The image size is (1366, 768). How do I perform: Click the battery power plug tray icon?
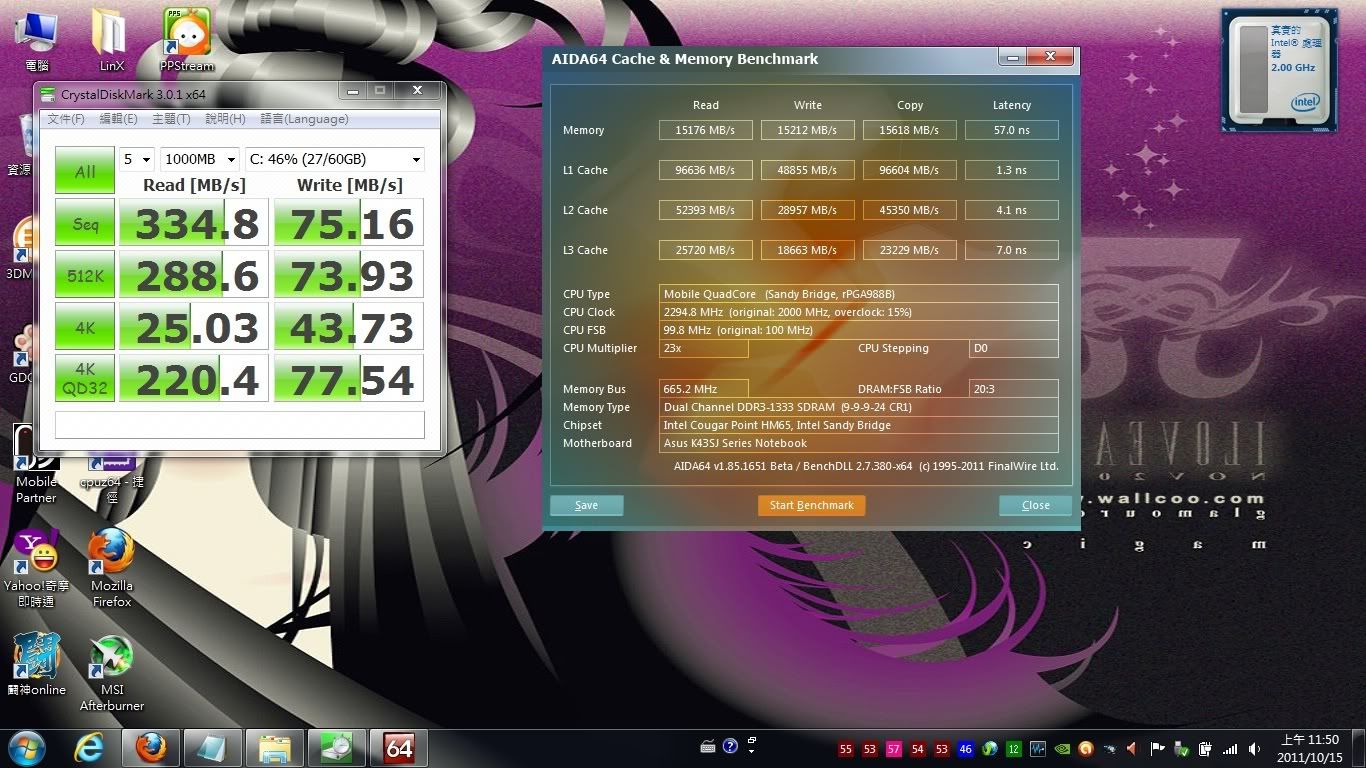[x=1206, y=749]
